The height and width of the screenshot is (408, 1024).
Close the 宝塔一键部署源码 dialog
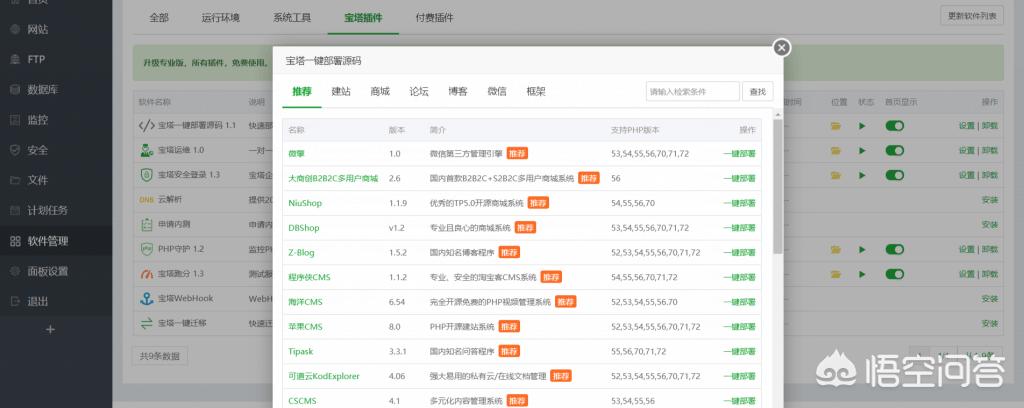coord(781,48)
